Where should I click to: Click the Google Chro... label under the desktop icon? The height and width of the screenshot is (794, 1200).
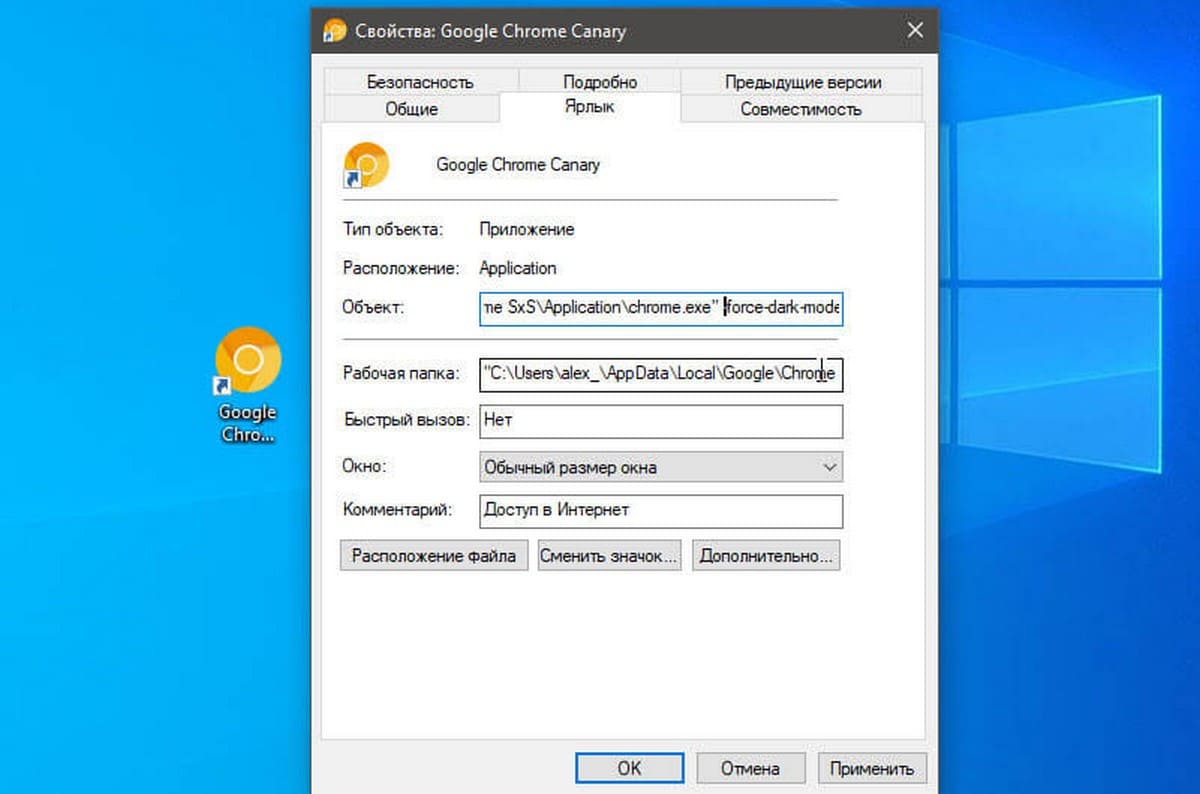tap(247, 423)
